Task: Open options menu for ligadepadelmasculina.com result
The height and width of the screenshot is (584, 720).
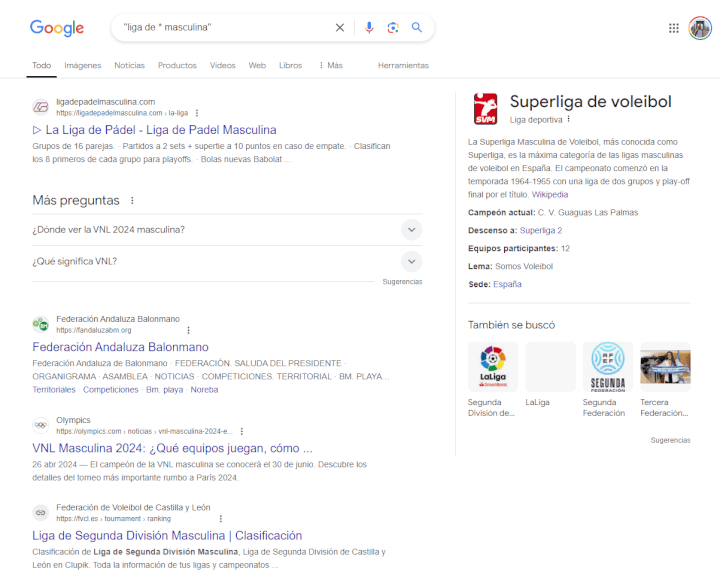Action: pyautogui.click(x=197, y=113)
